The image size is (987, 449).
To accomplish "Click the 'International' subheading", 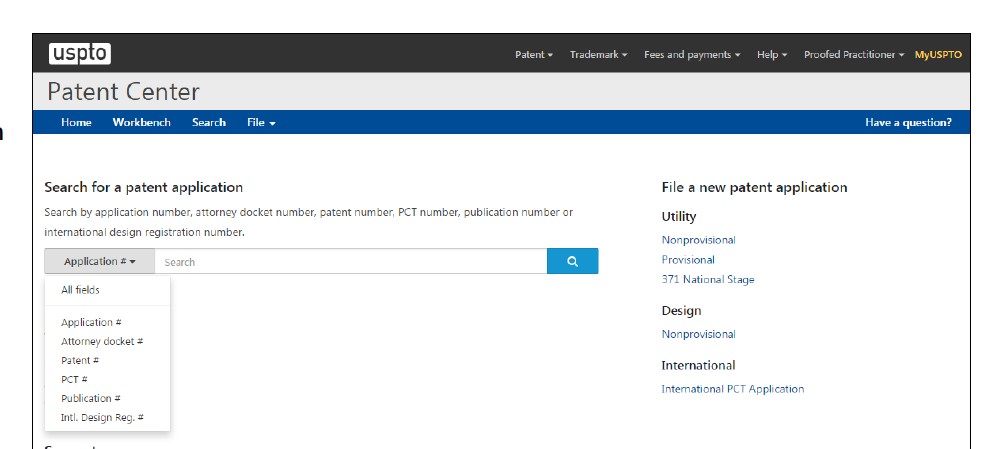I will coord(698,365).
